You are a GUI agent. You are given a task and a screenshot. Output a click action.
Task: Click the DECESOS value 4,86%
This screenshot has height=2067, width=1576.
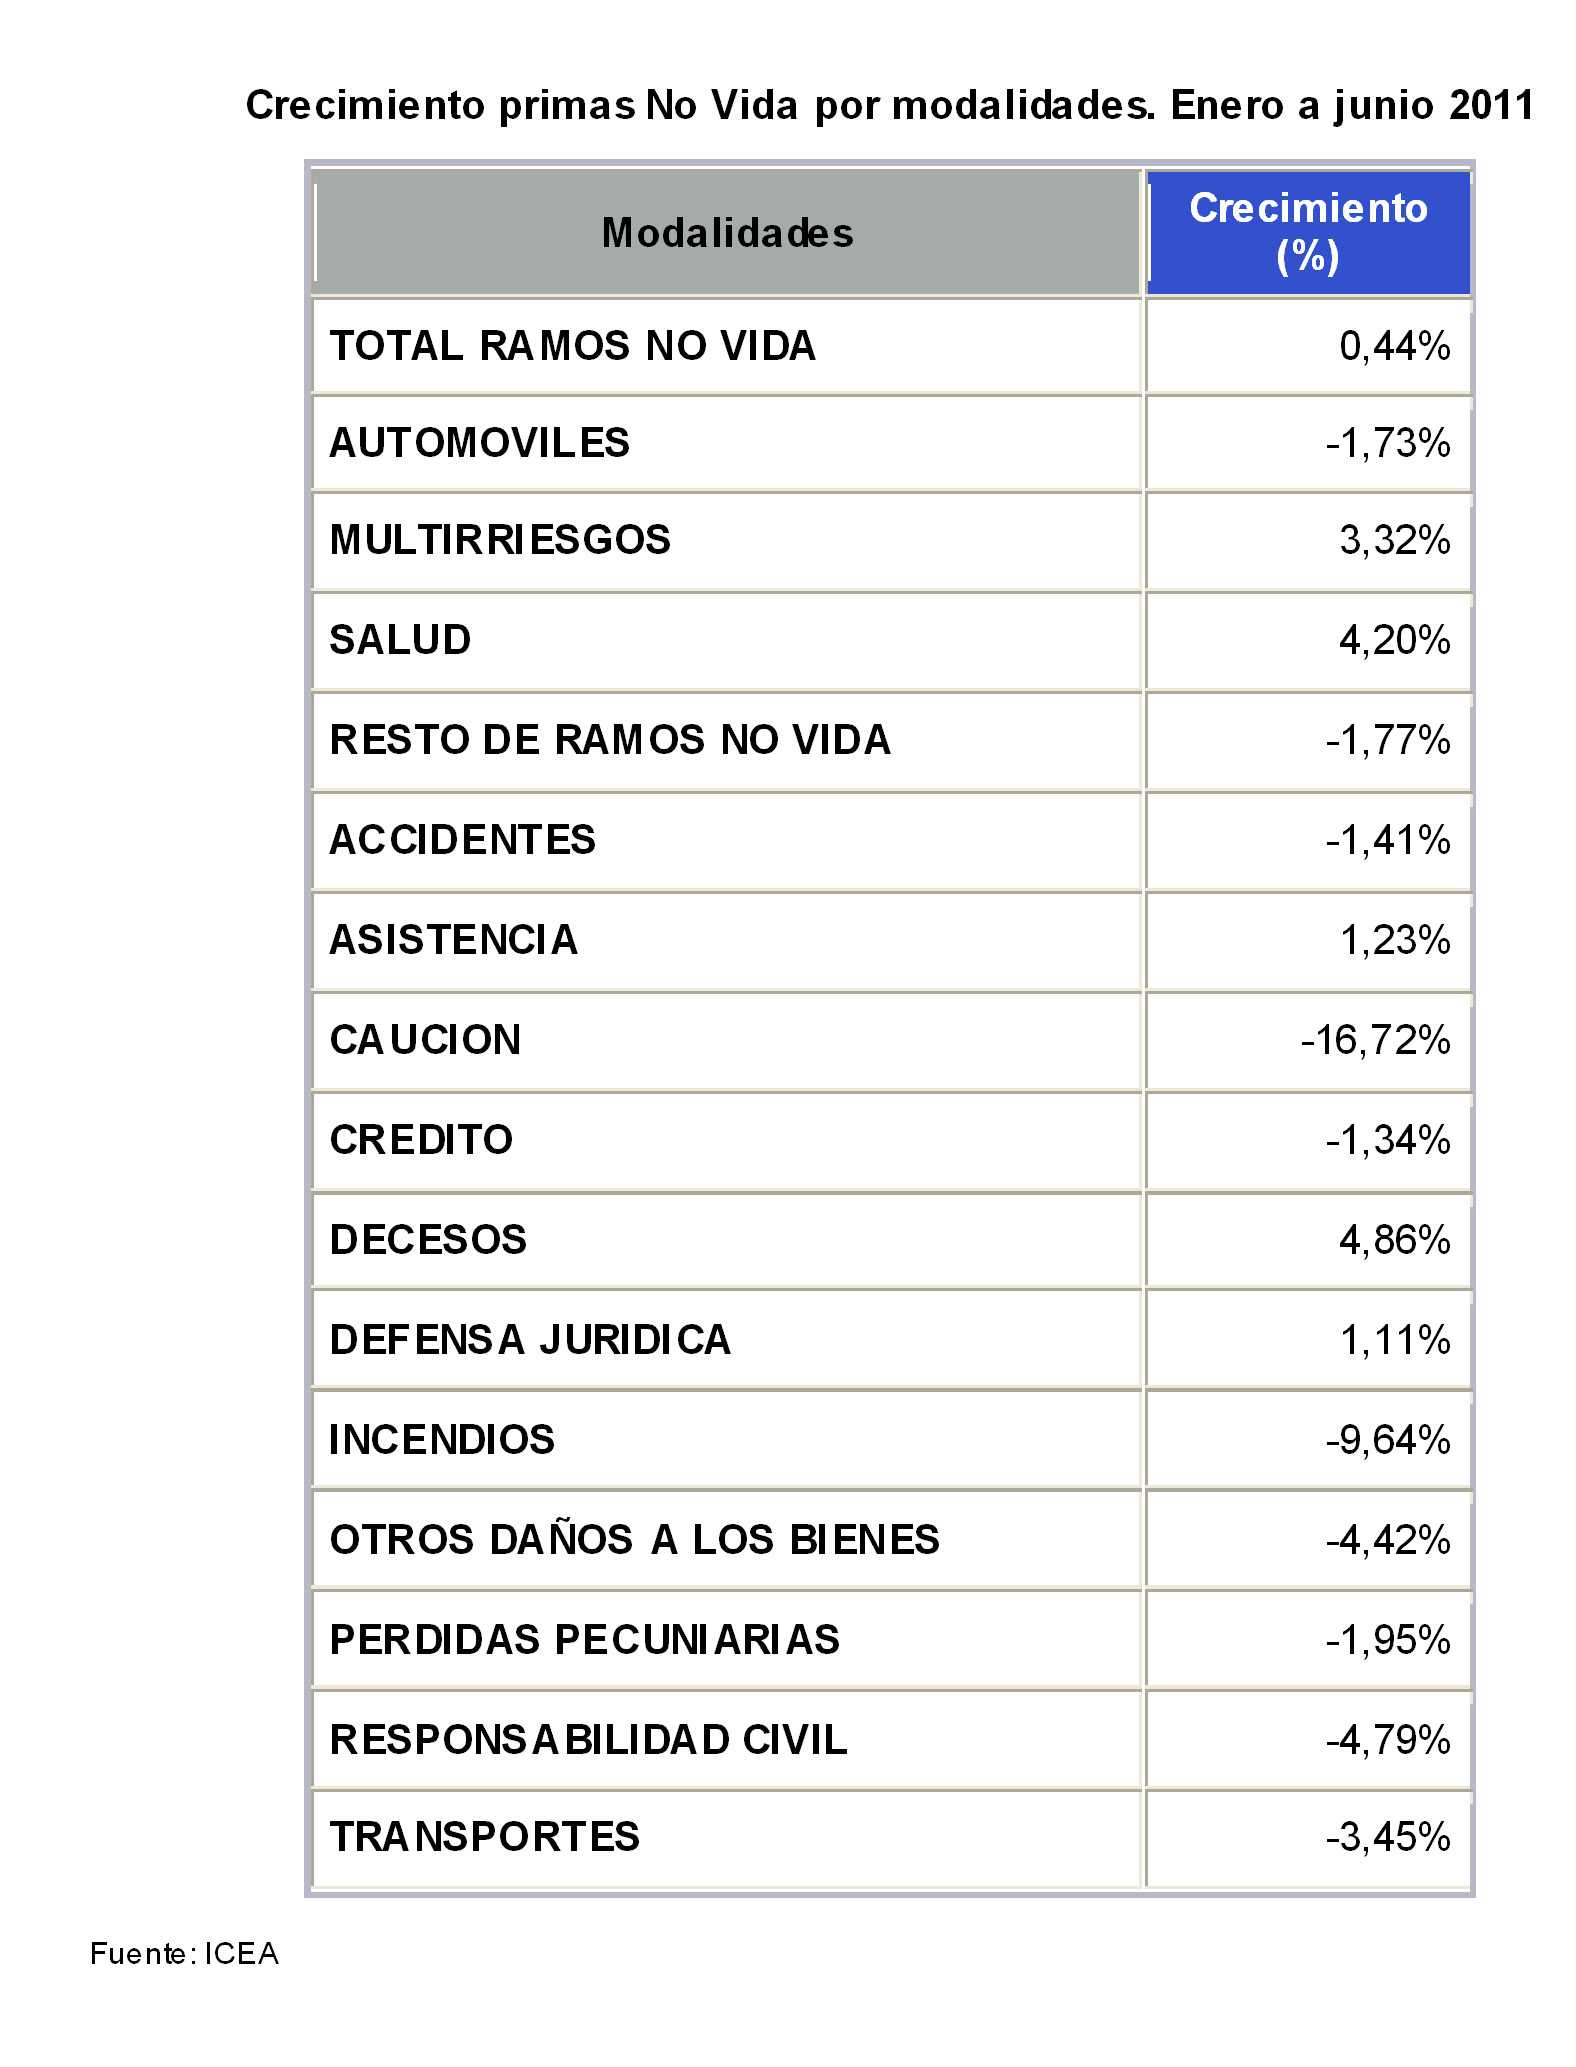tap(1394, 1240)
